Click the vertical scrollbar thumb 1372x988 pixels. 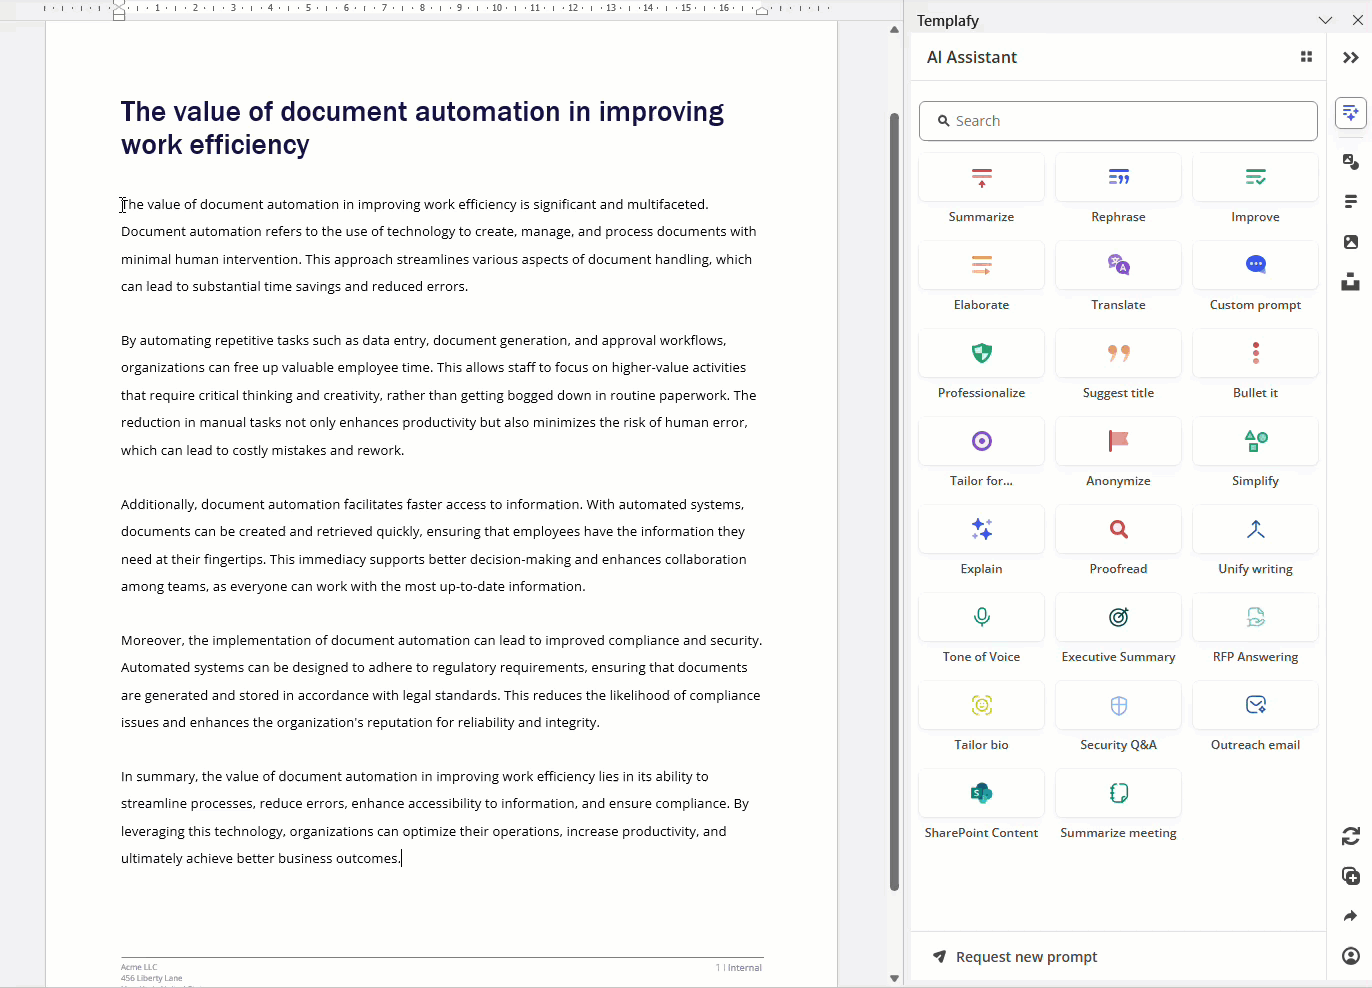[894, 502]
